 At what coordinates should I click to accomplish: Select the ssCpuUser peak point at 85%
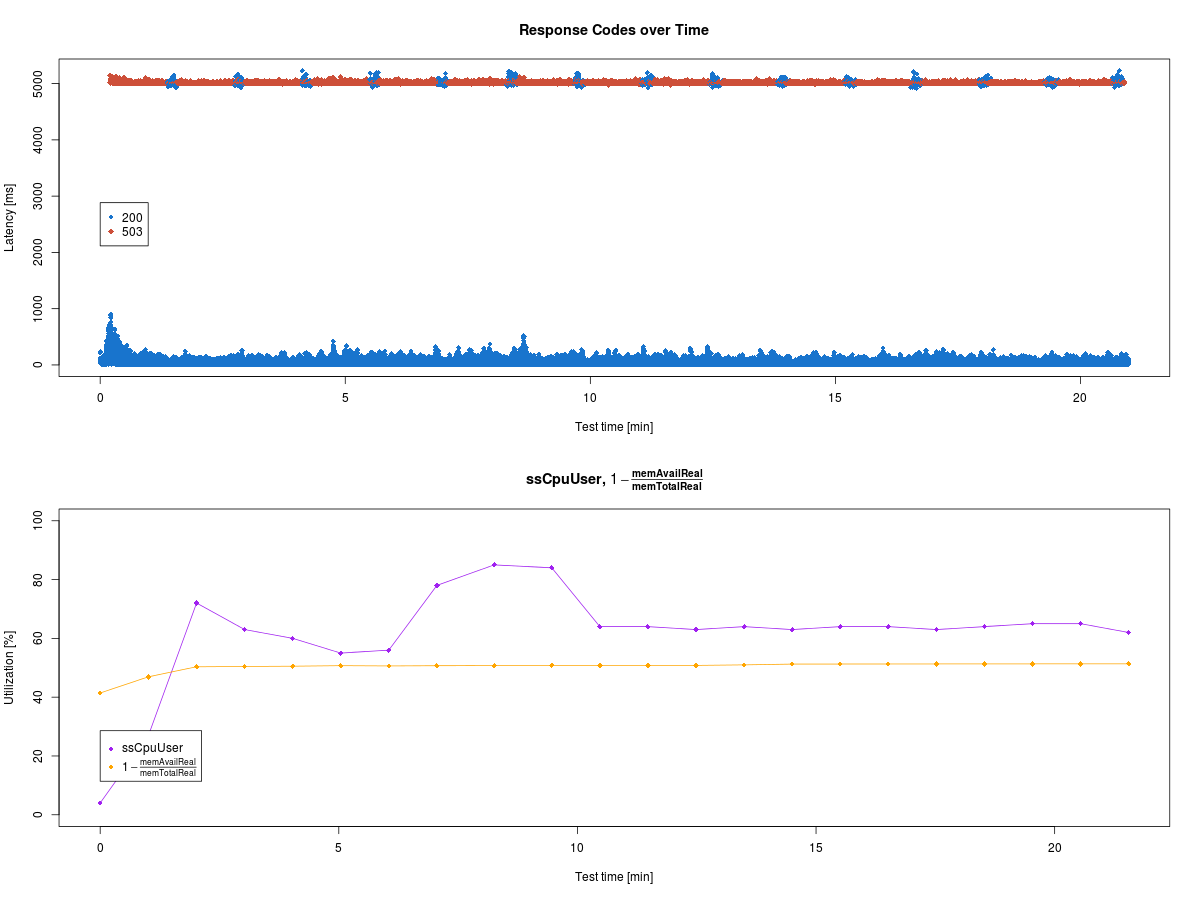494,565
